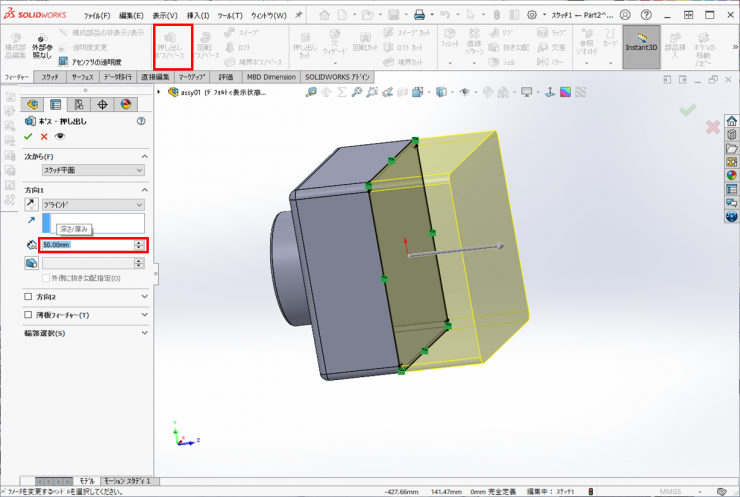
Task: Expand the 輪郭選択 section
Action: pos(143,332)
